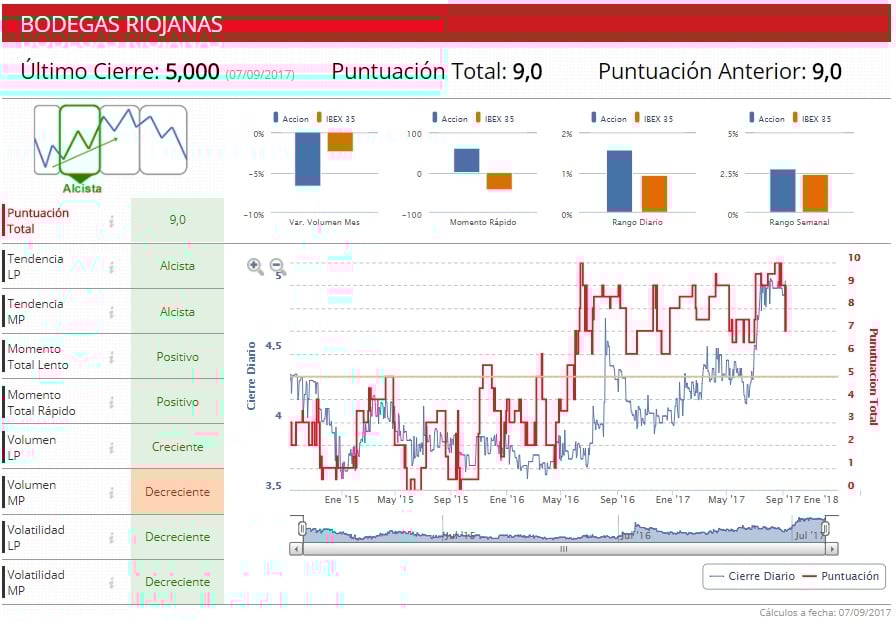Click the orange IBEX 35 bar in Var. Volumen Mes

[x=340, y=142]
